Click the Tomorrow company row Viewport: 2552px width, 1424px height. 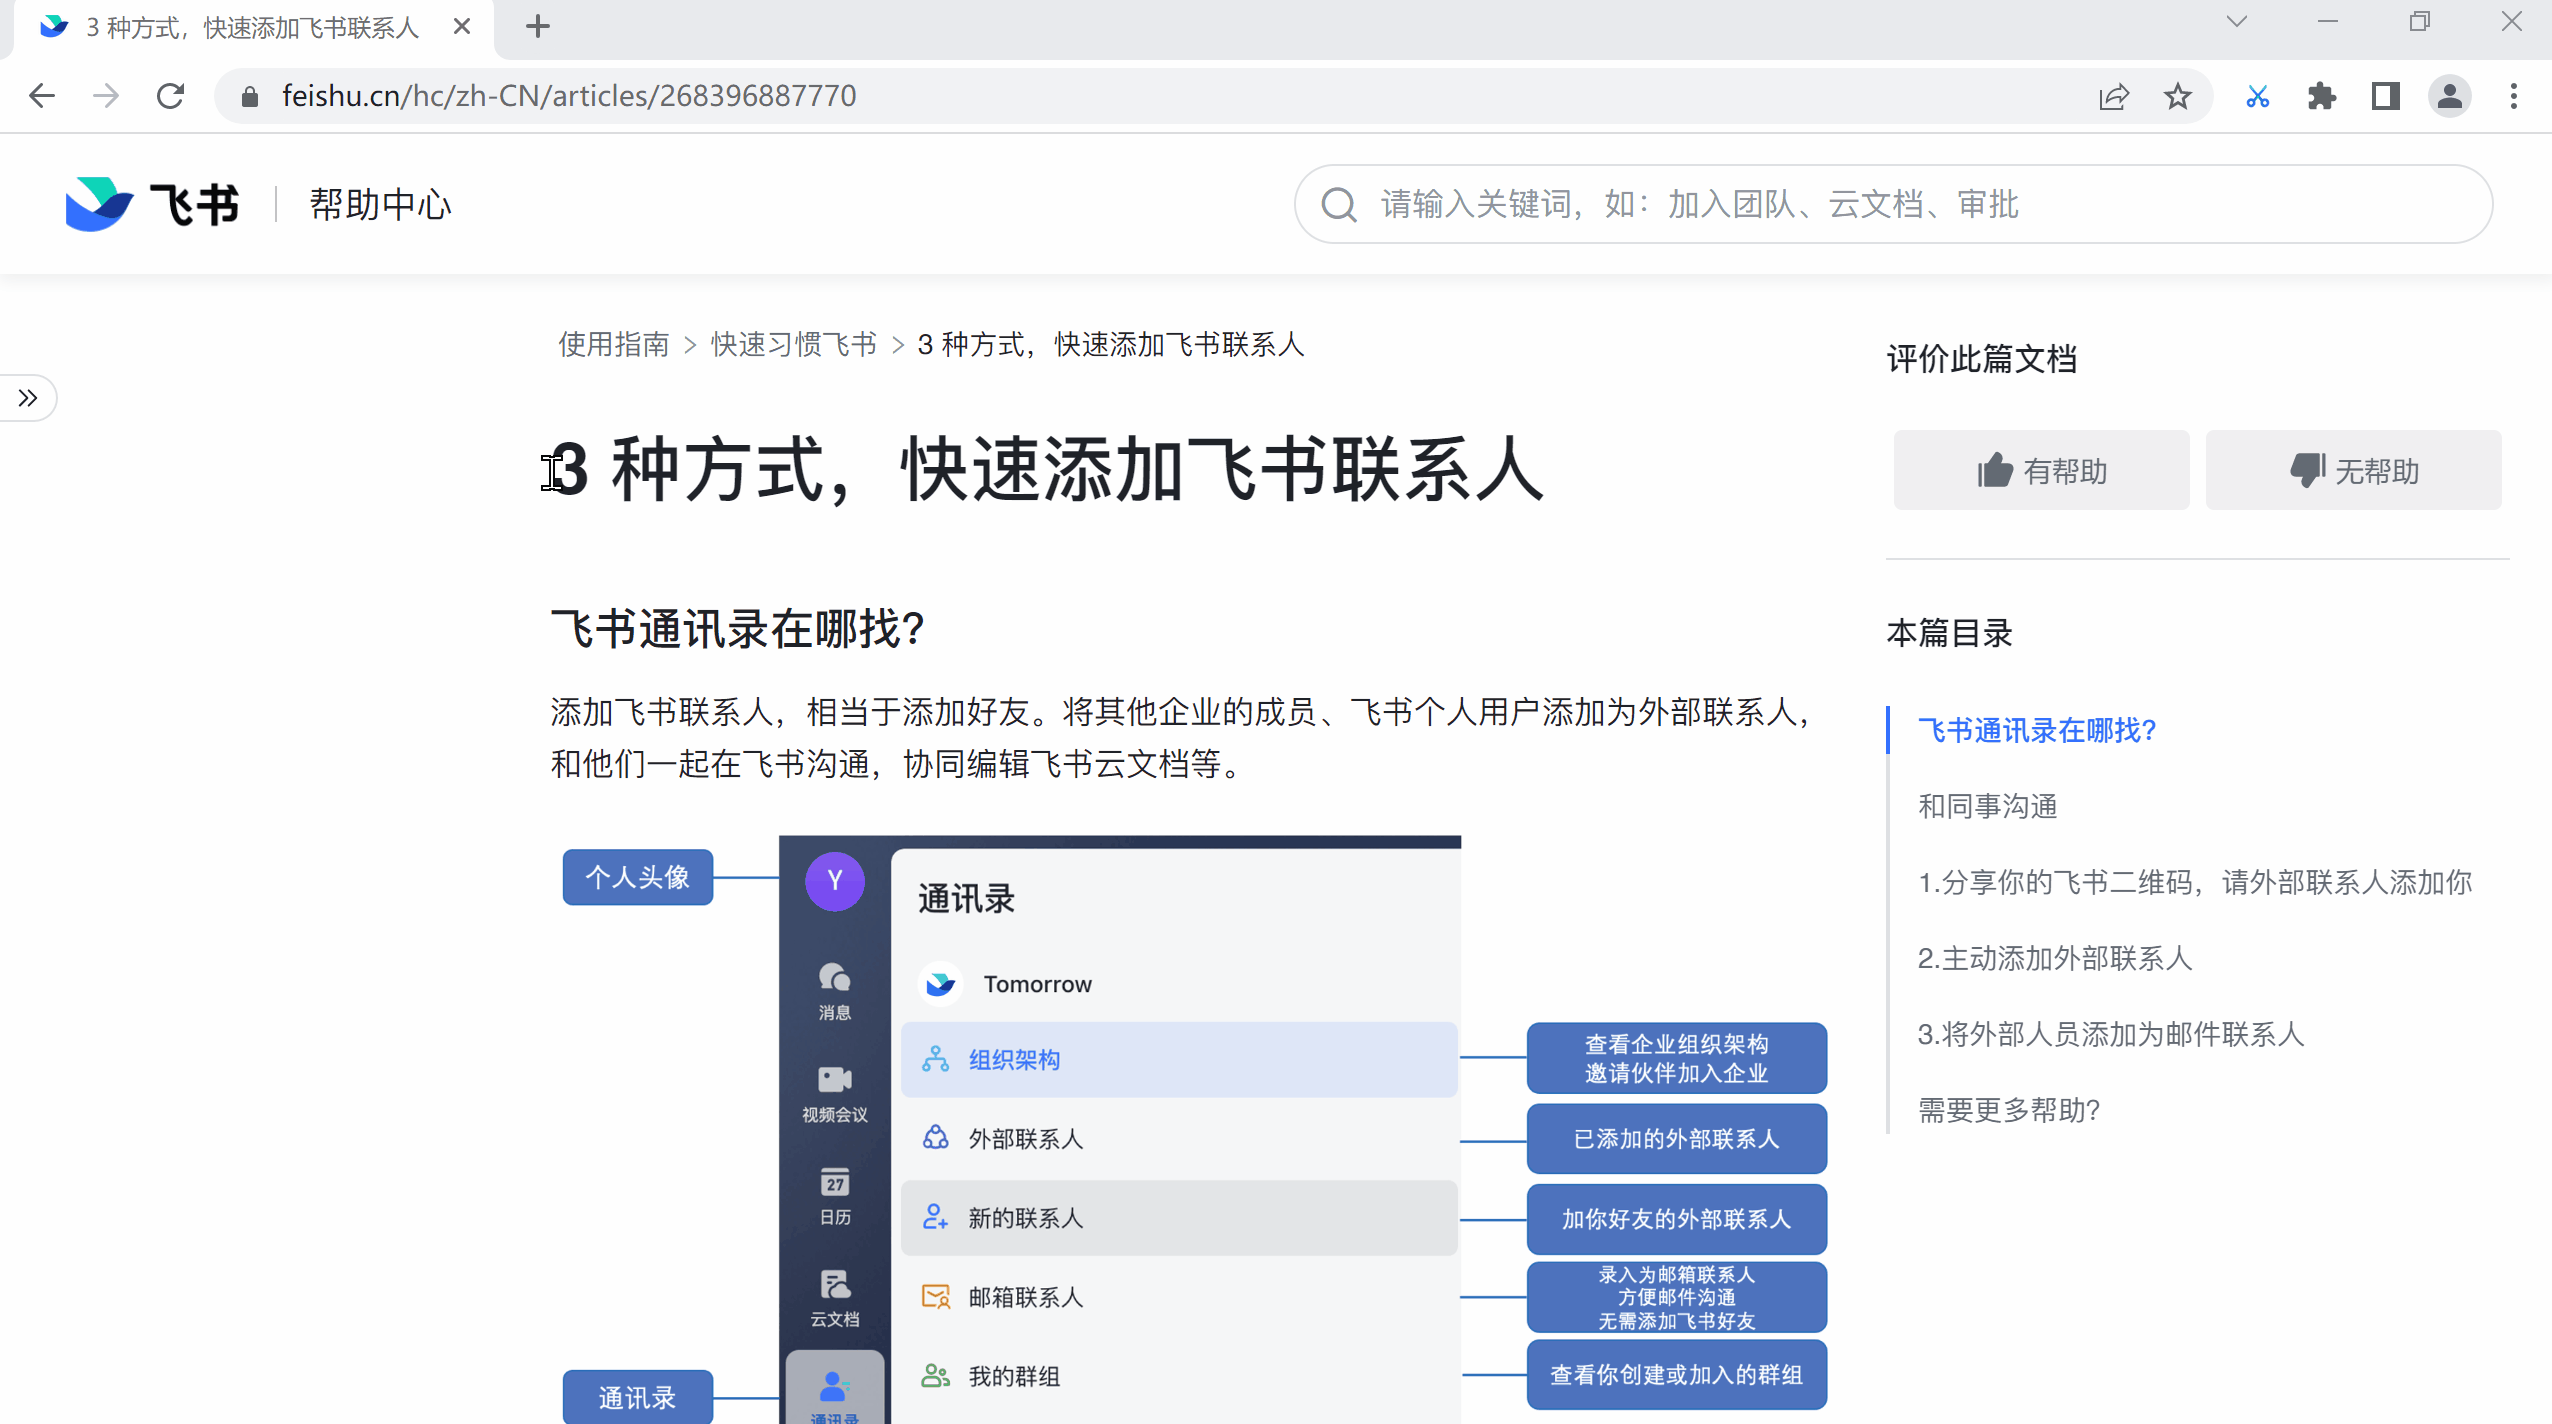1179,984
